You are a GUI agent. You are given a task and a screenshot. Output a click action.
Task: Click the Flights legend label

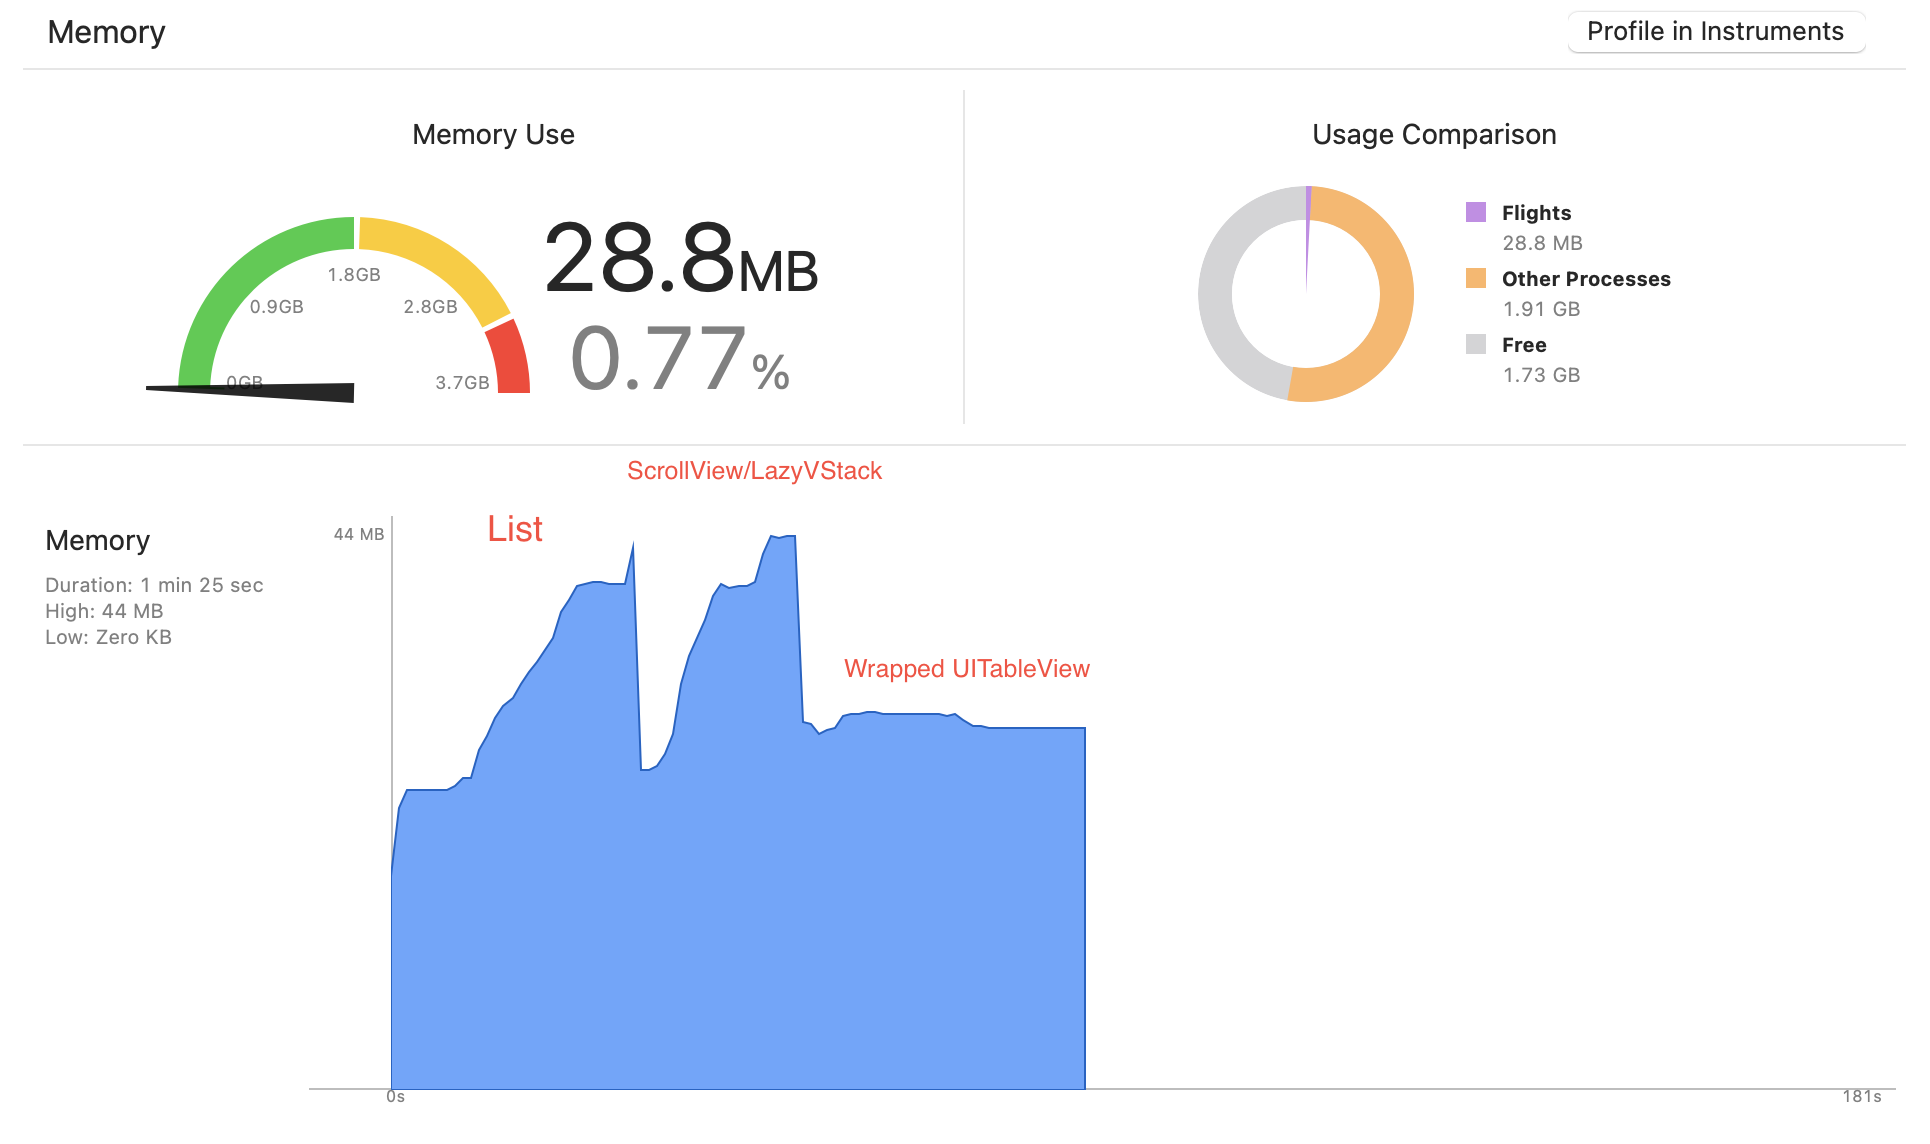click(x=1536, y=213)
